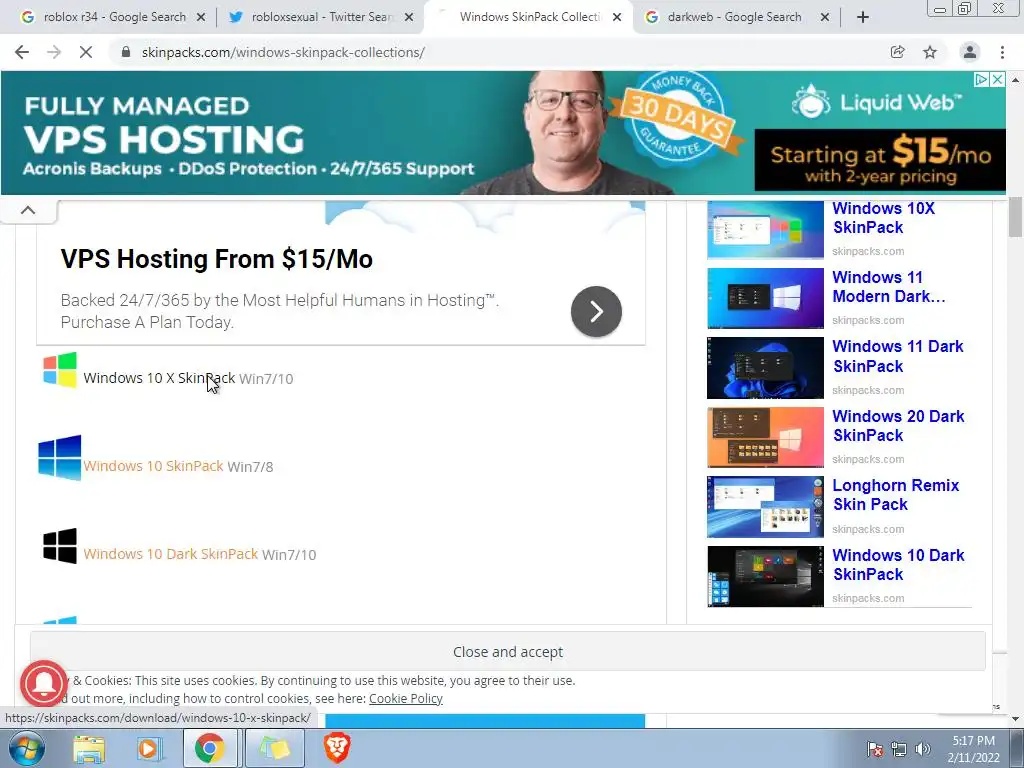1024x768 pixels.
Task: Close the Liquid Web banner ad
Action: (997, 80)
